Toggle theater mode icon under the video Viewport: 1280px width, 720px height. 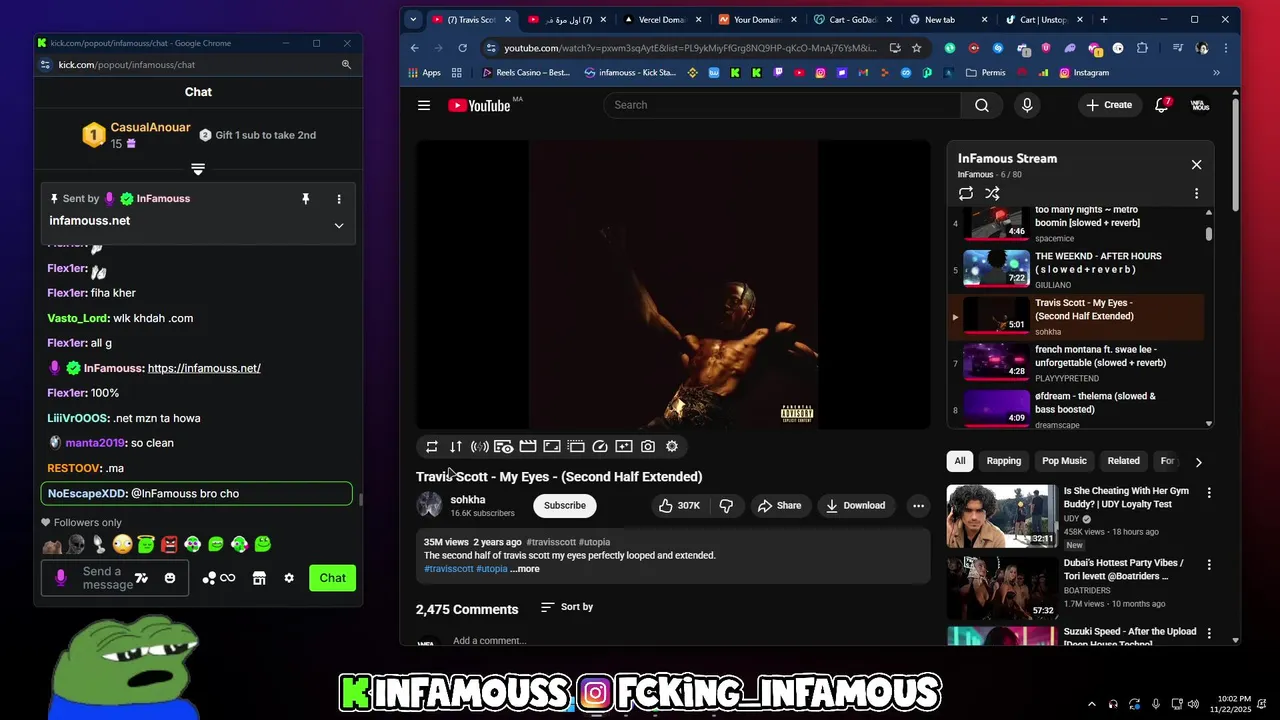pos(552,447)
